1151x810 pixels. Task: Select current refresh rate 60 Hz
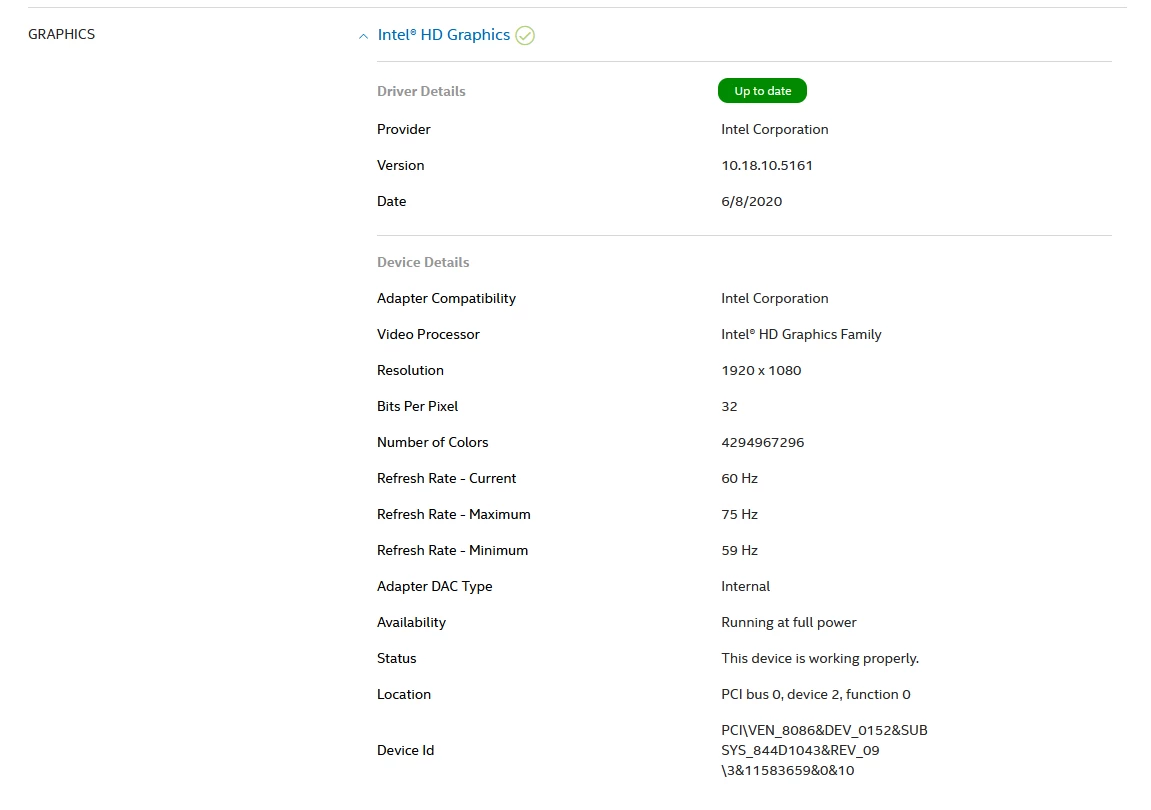tap(739, 478)
